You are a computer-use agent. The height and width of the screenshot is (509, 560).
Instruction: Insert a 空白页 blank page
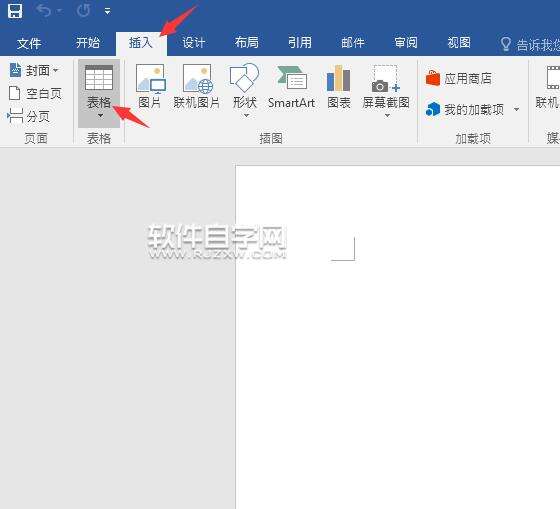pyautogui.click(x=35, y=94)
